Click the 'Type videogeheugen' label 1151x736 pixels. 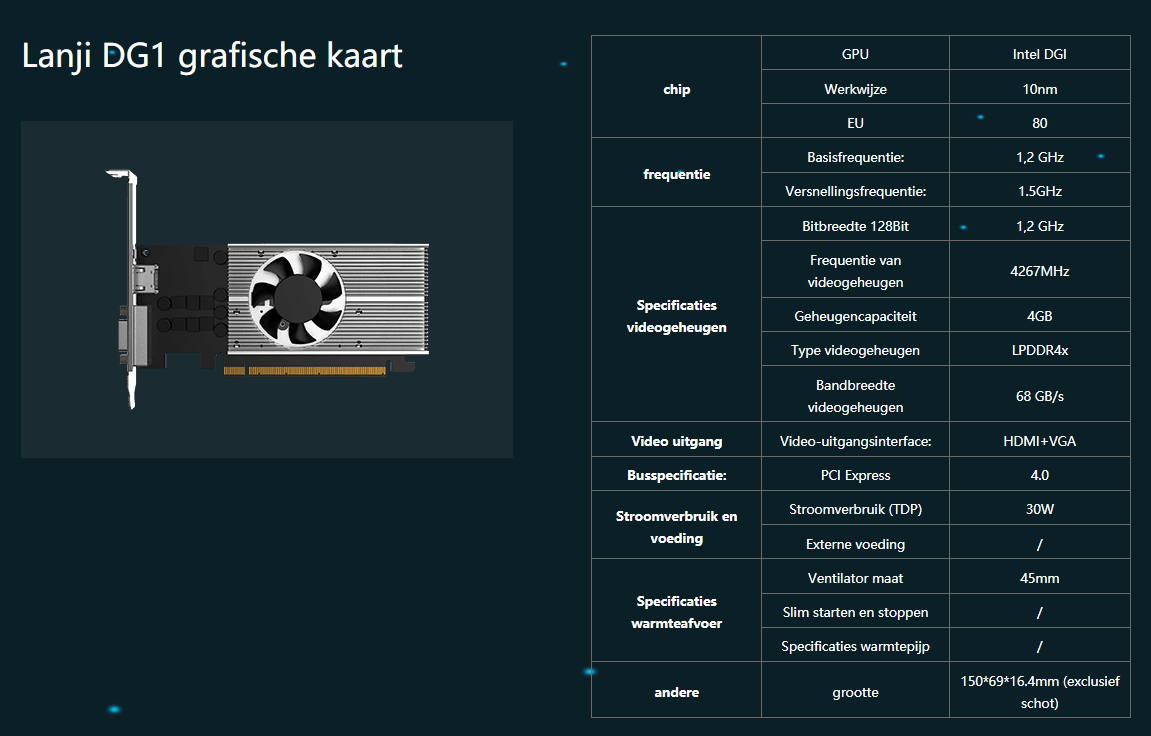(855, 349)
